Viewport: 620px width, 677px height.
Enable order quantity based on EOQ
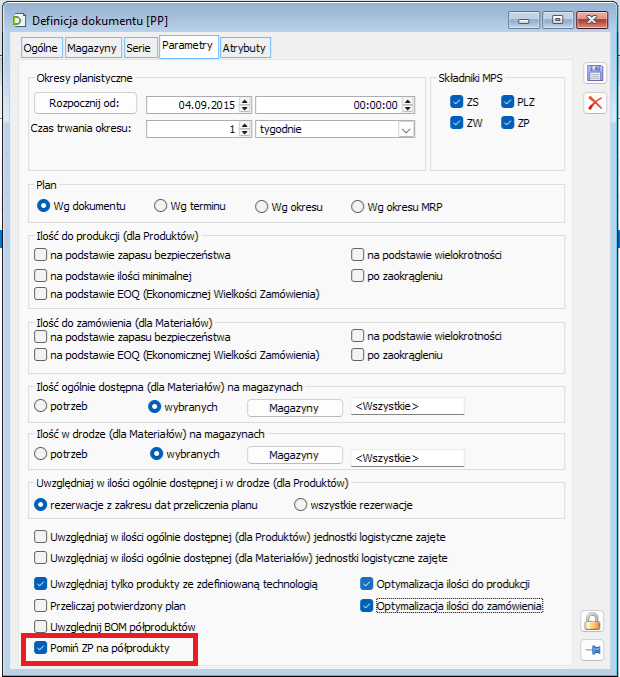click(x=41, y=355)
